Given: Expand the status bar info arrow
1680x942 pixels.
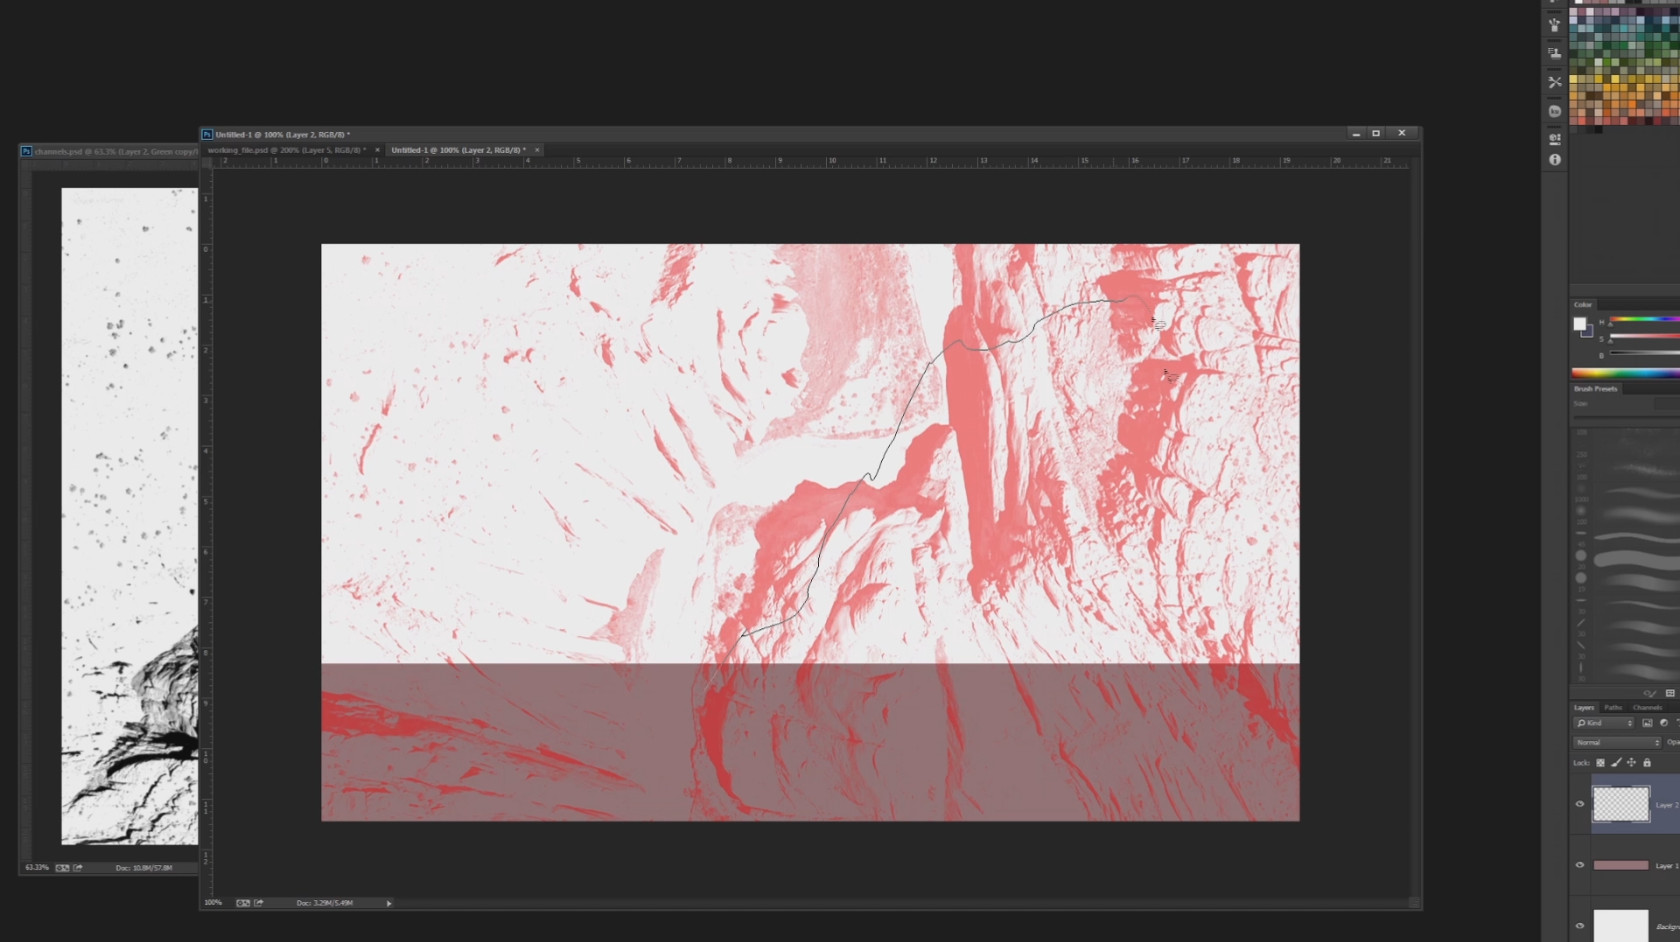Looking at the screenshot, I should click(389, 903).
